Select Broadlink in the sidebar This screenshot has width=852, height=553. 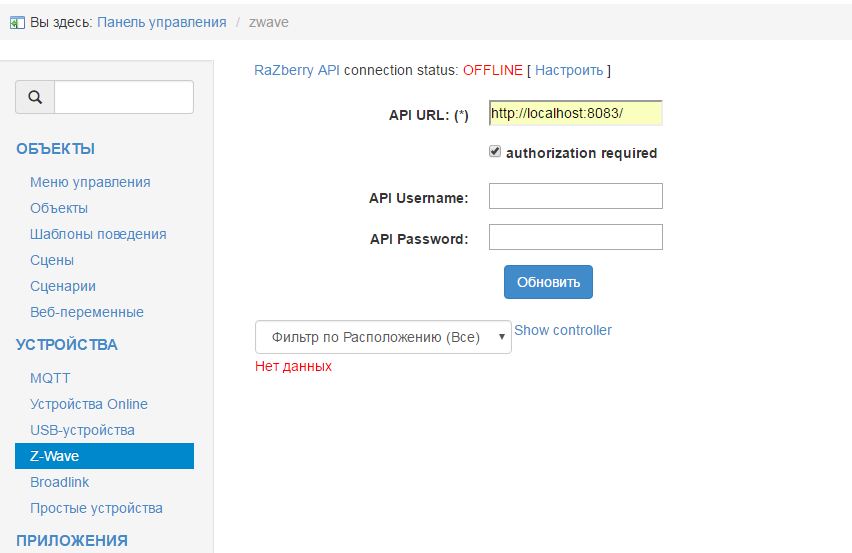[60, 482]
